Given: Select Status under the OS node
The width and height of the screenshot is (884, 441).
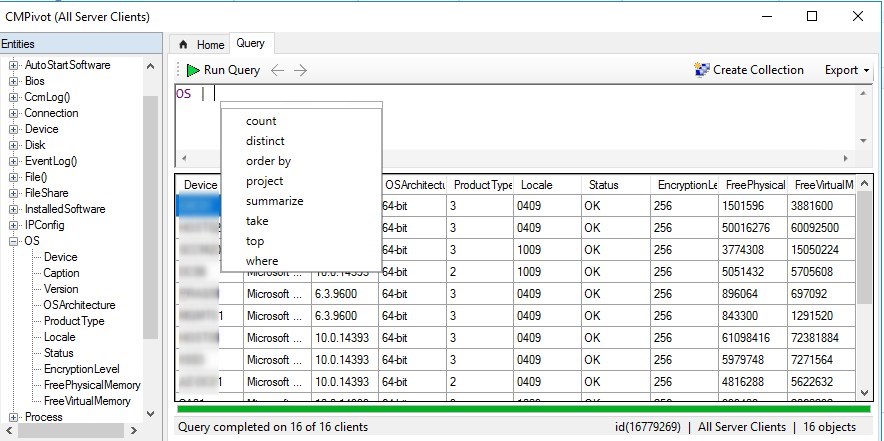Looking at the screenshot, I should tap(59, 353).
